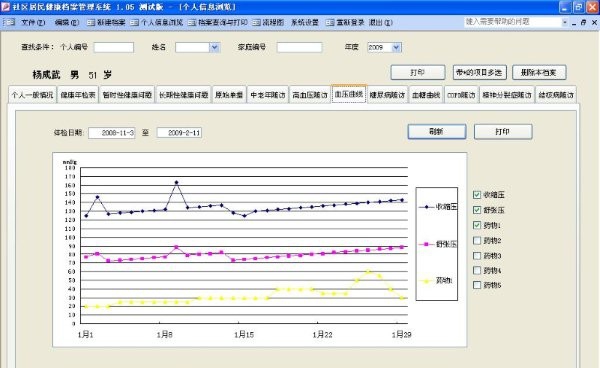The image size is (600, 368).
Task: Click the 家庭编号 input field
Action: (x=299, y=47)
